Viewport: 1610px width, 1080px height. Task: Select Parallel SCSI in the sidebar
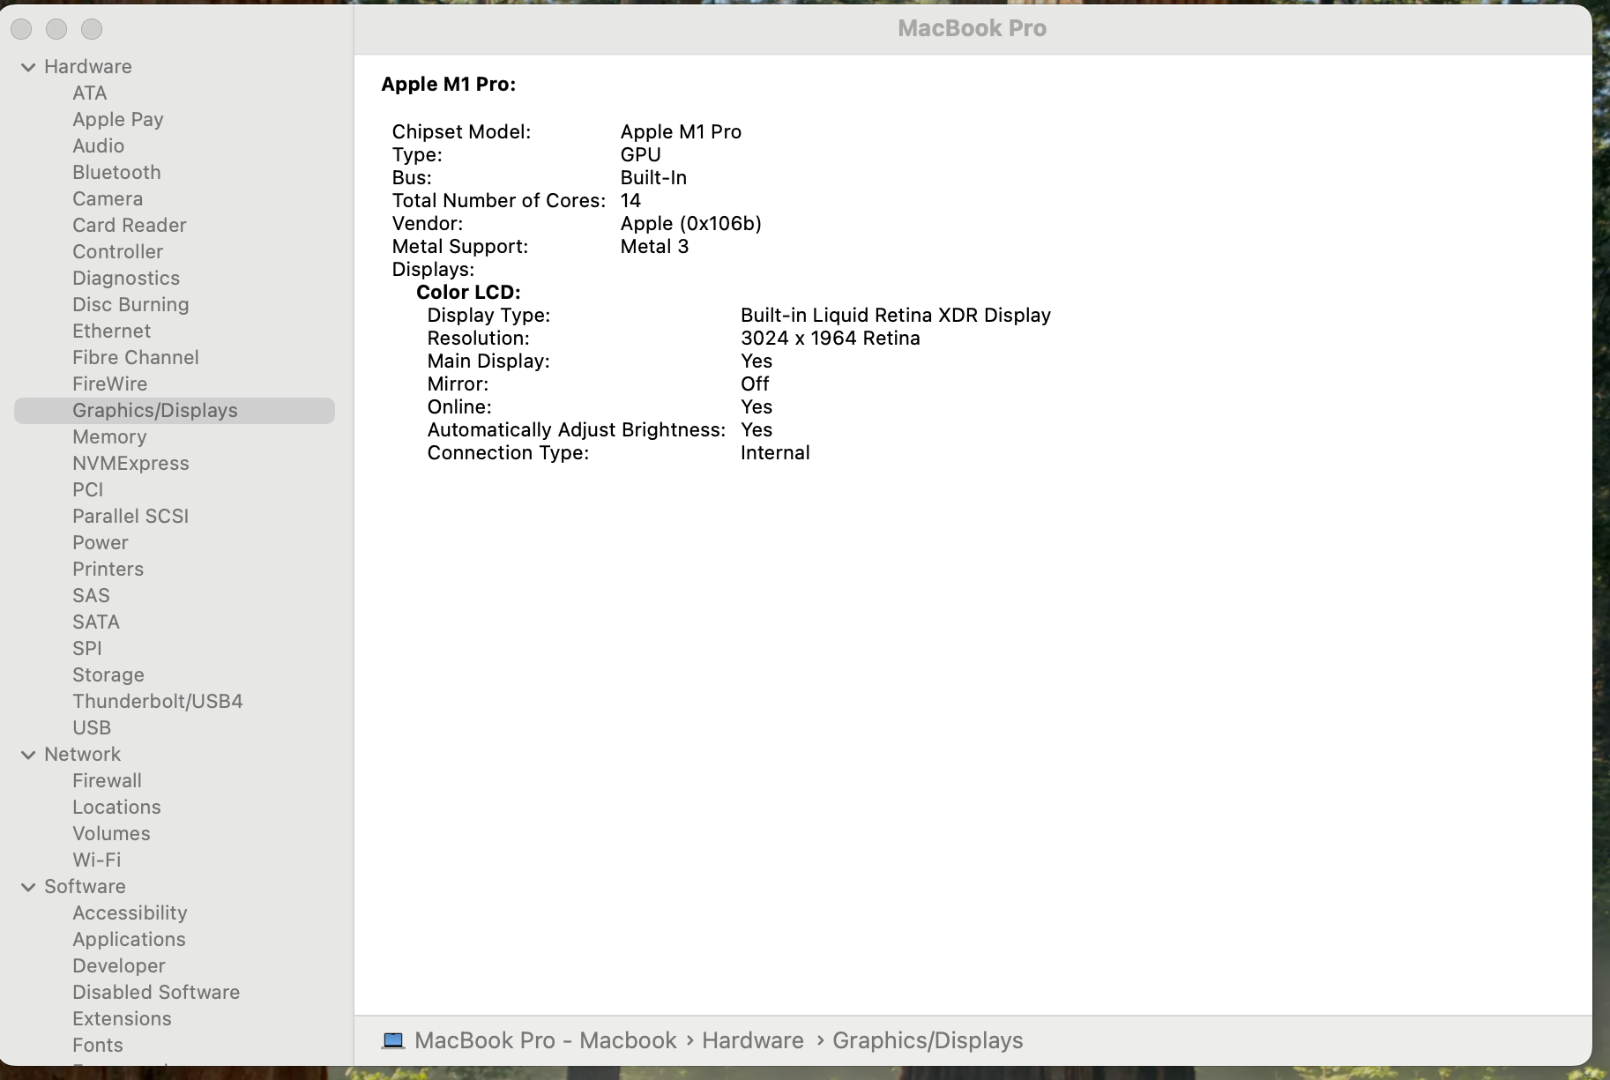(130, 516)
